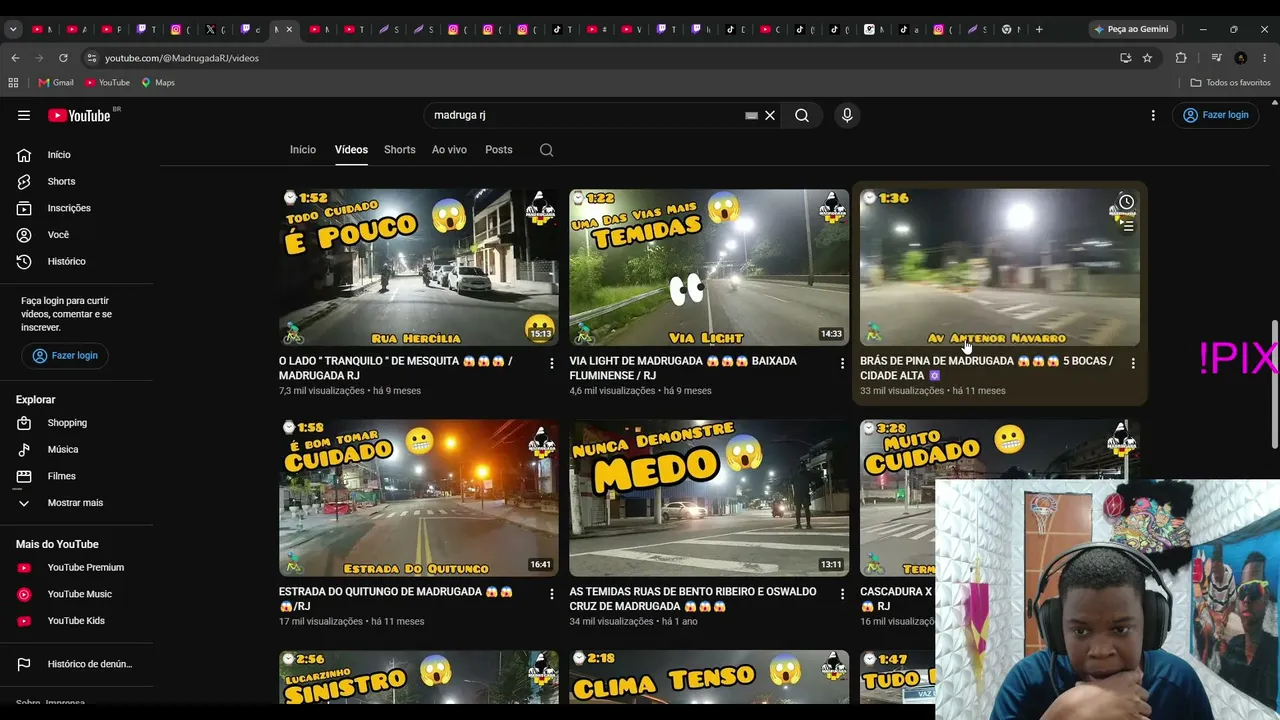Open the channel's Posts tab
Image resolution: width=1280 pixels, height=720 pixels.
(x=499, y=150)
